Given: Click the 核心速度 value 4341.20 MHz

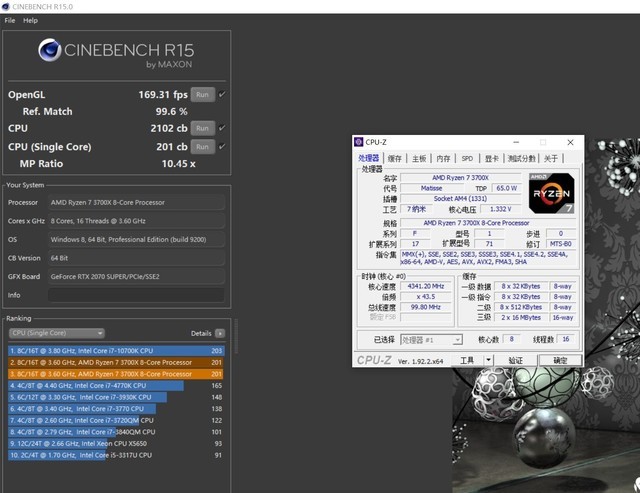Looking at the screenshot, I should tap(426, 286).
